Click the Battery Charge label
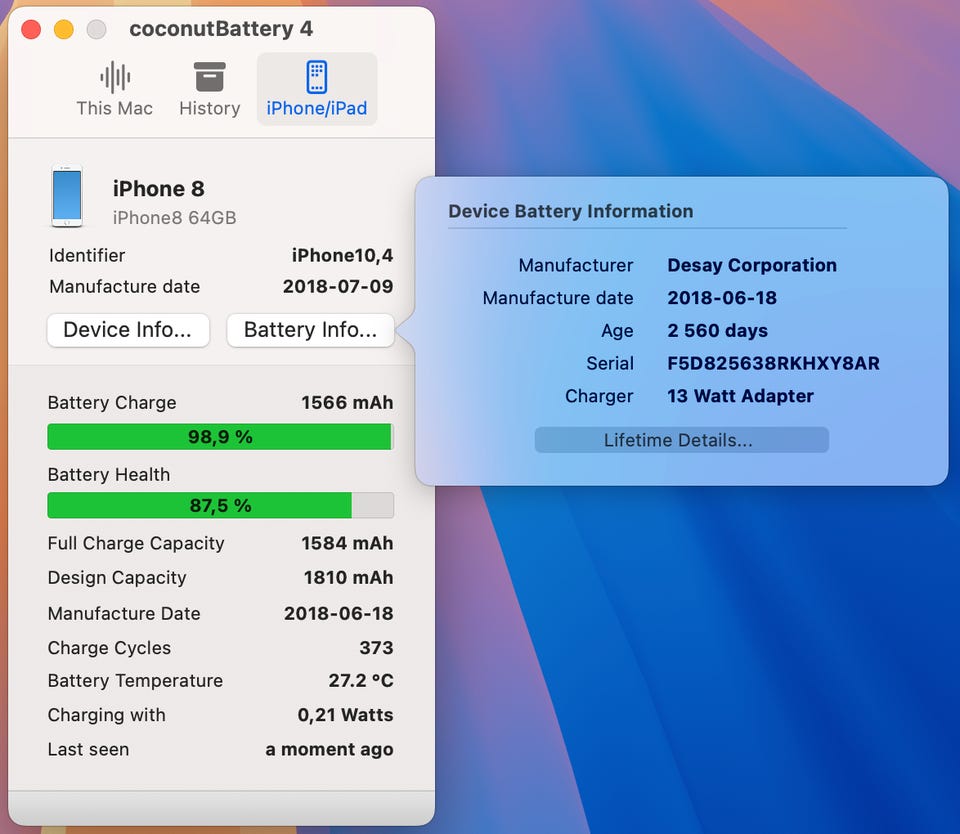 coord(112,402)
